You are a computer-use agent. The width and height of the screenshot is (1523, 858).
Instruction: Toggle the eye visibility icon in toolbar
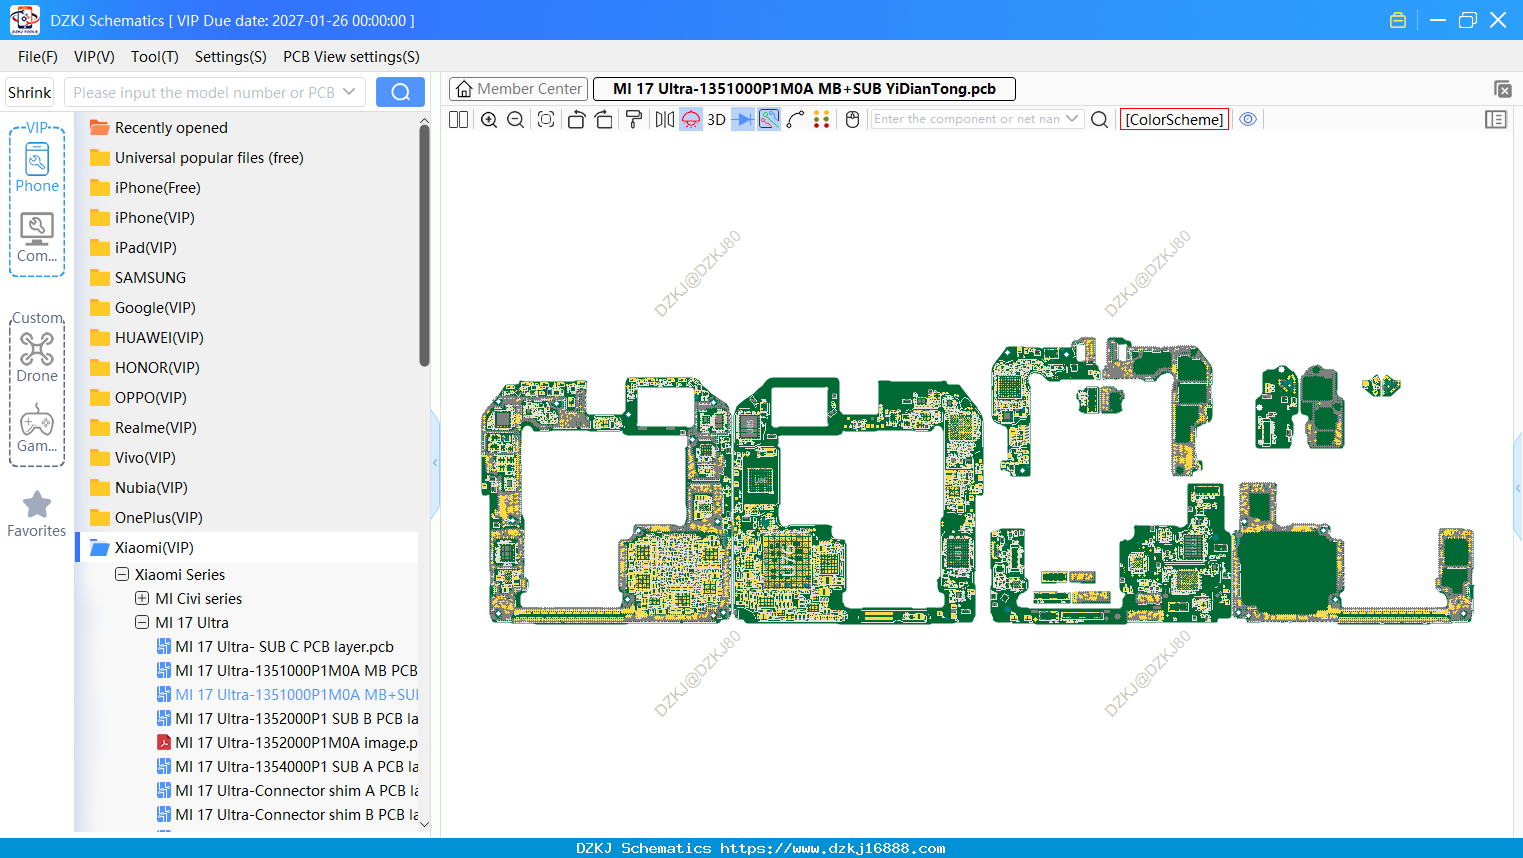pos(1248,119)
